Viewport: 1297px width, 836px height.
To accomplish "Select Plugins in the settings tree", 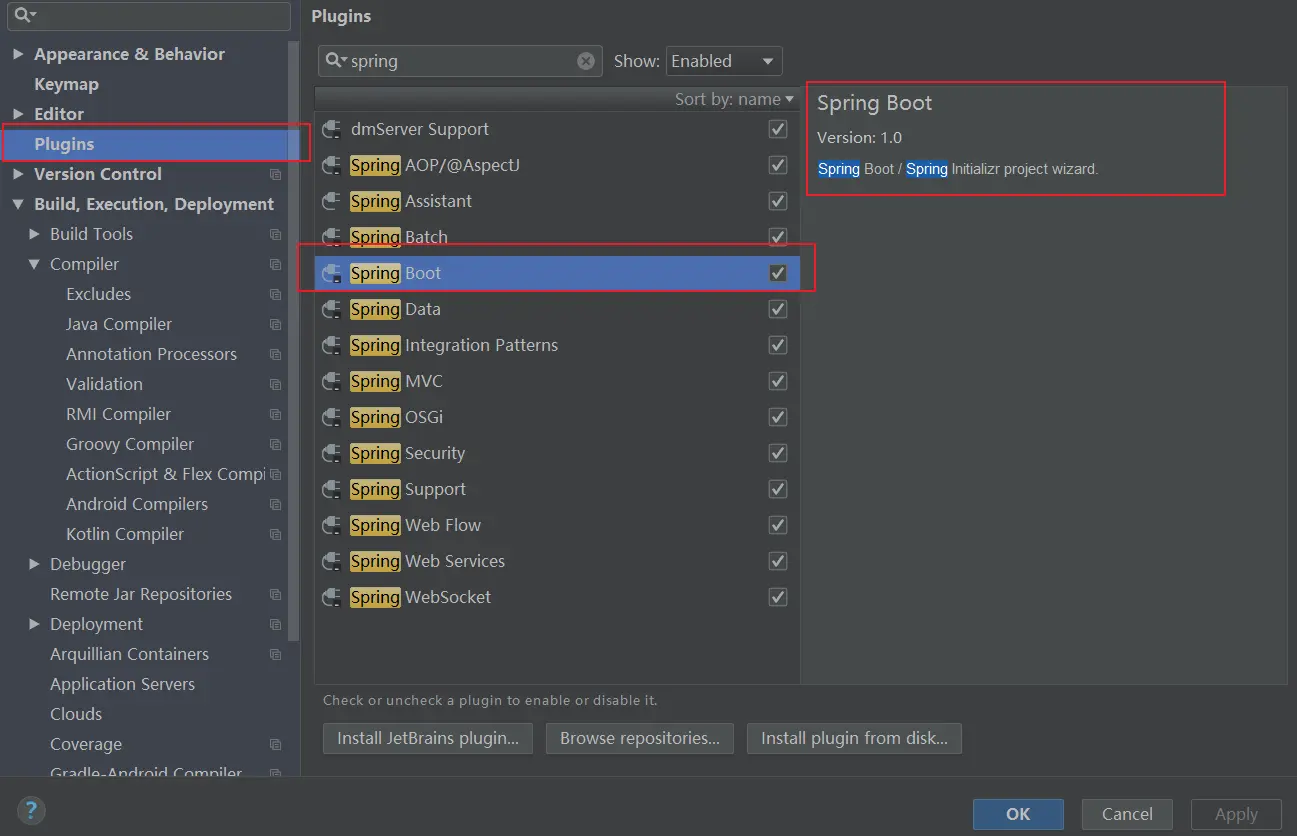I will (64, 144).
